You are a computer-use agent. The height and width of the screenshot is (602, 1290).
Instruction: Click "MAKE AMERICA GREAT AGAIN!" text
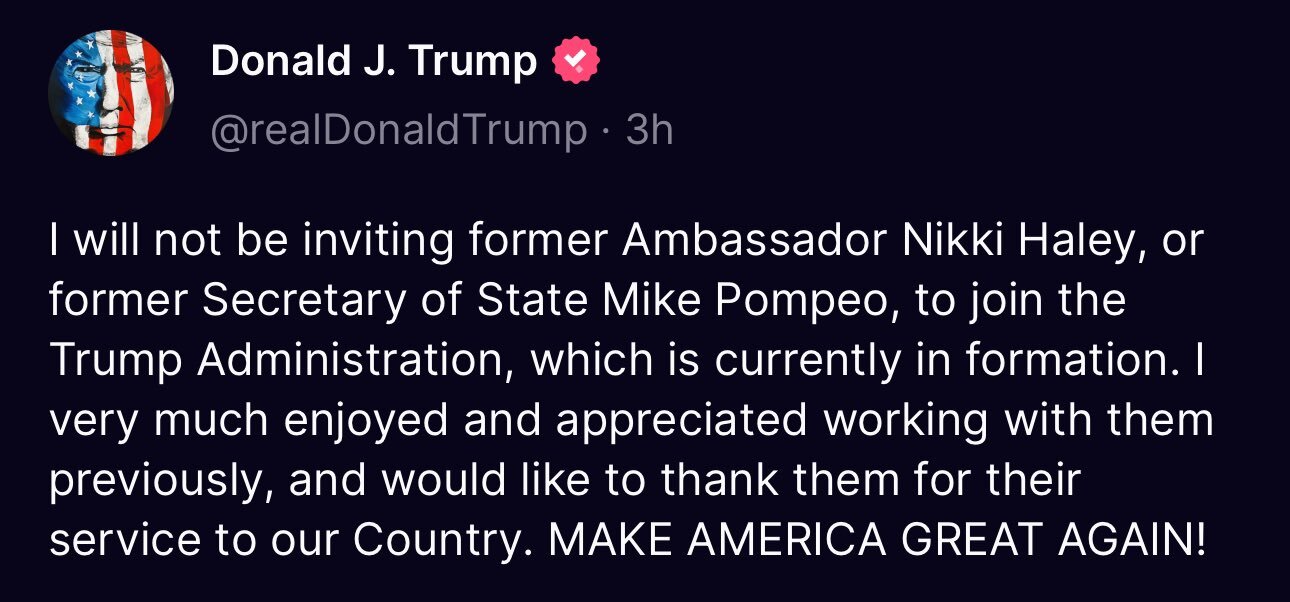coord(878,541)
